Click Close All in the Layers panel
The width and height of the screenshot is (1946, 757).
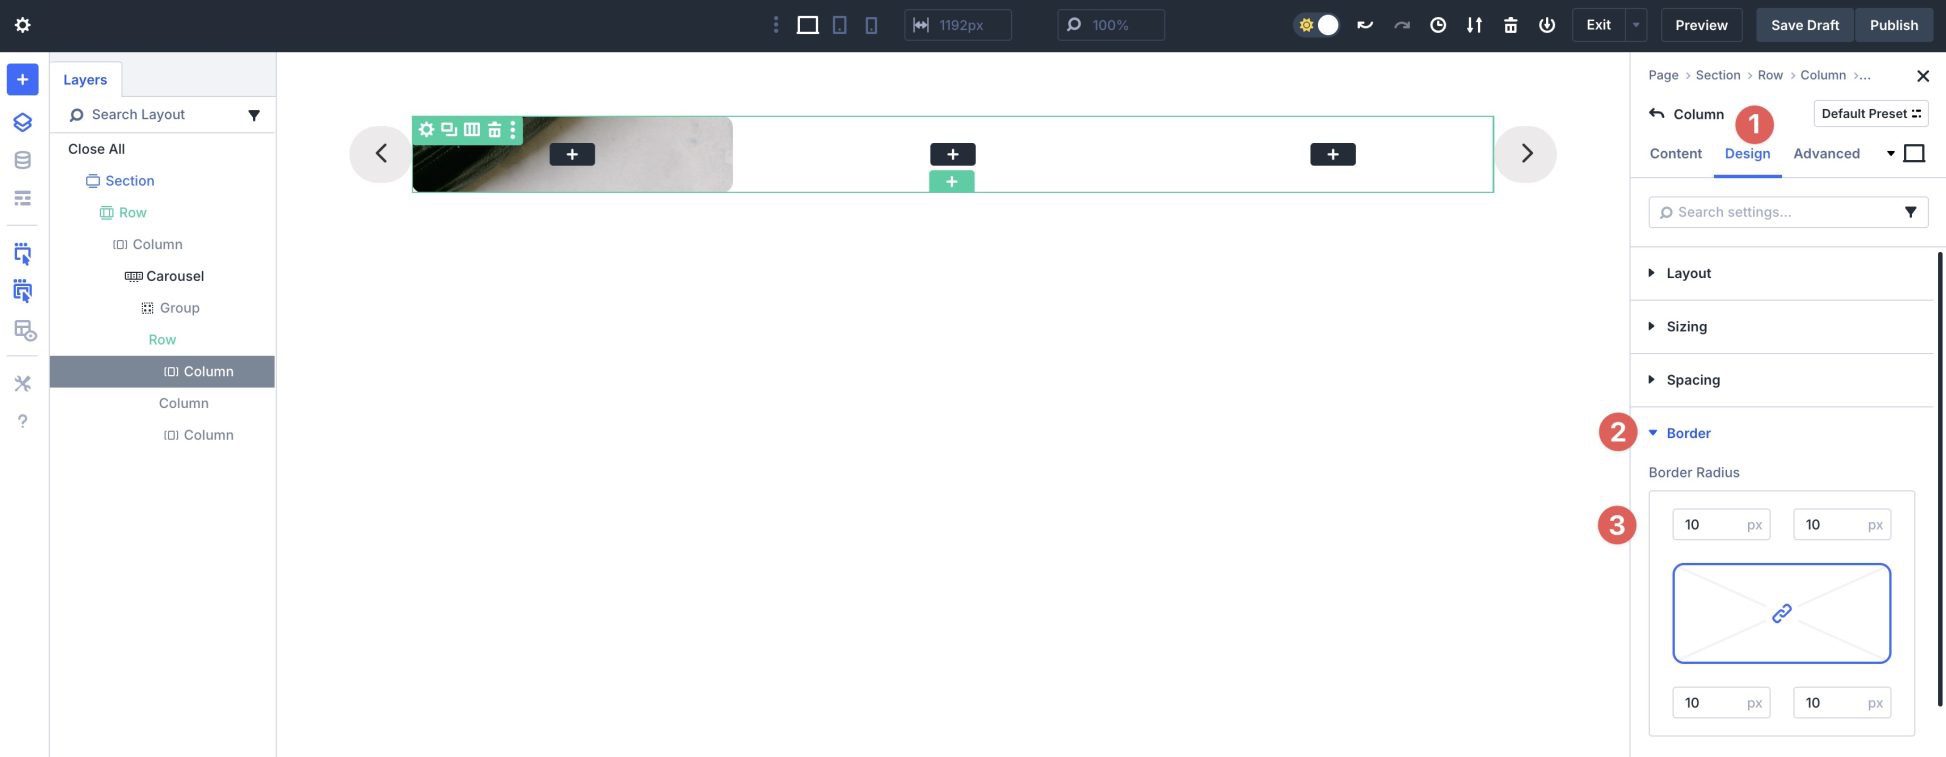[96, 149]
